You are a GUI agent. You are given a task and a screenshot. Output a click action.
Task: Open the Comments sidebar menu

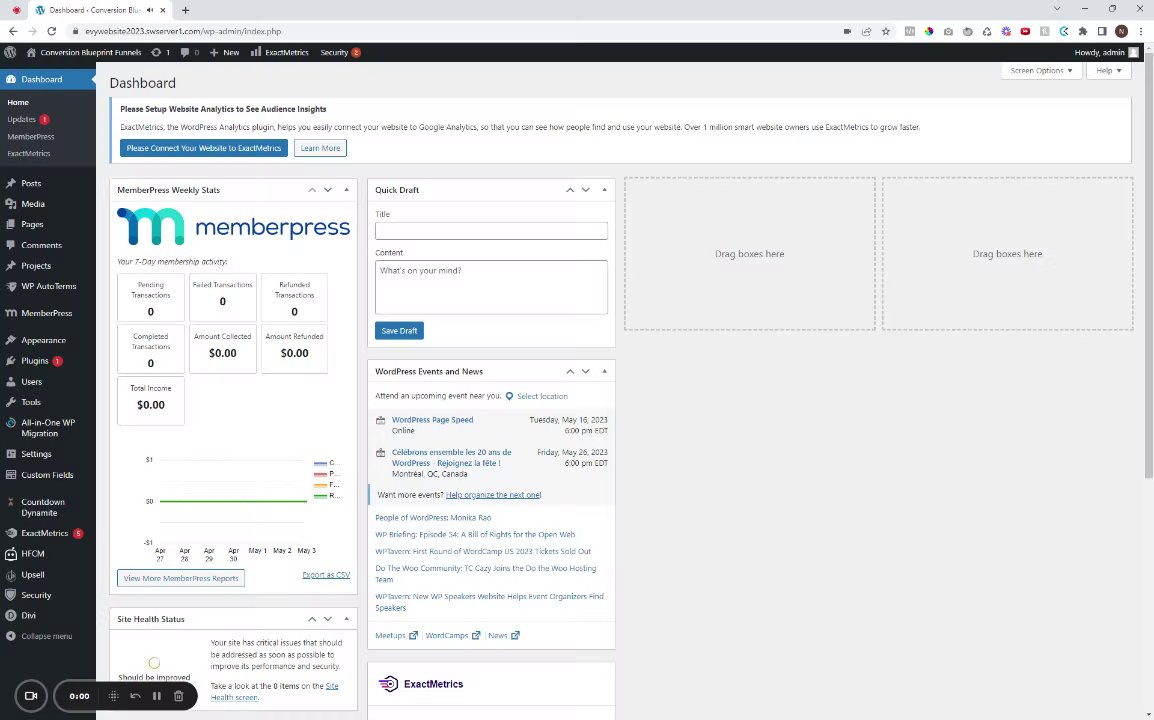[x=41, y=245]
